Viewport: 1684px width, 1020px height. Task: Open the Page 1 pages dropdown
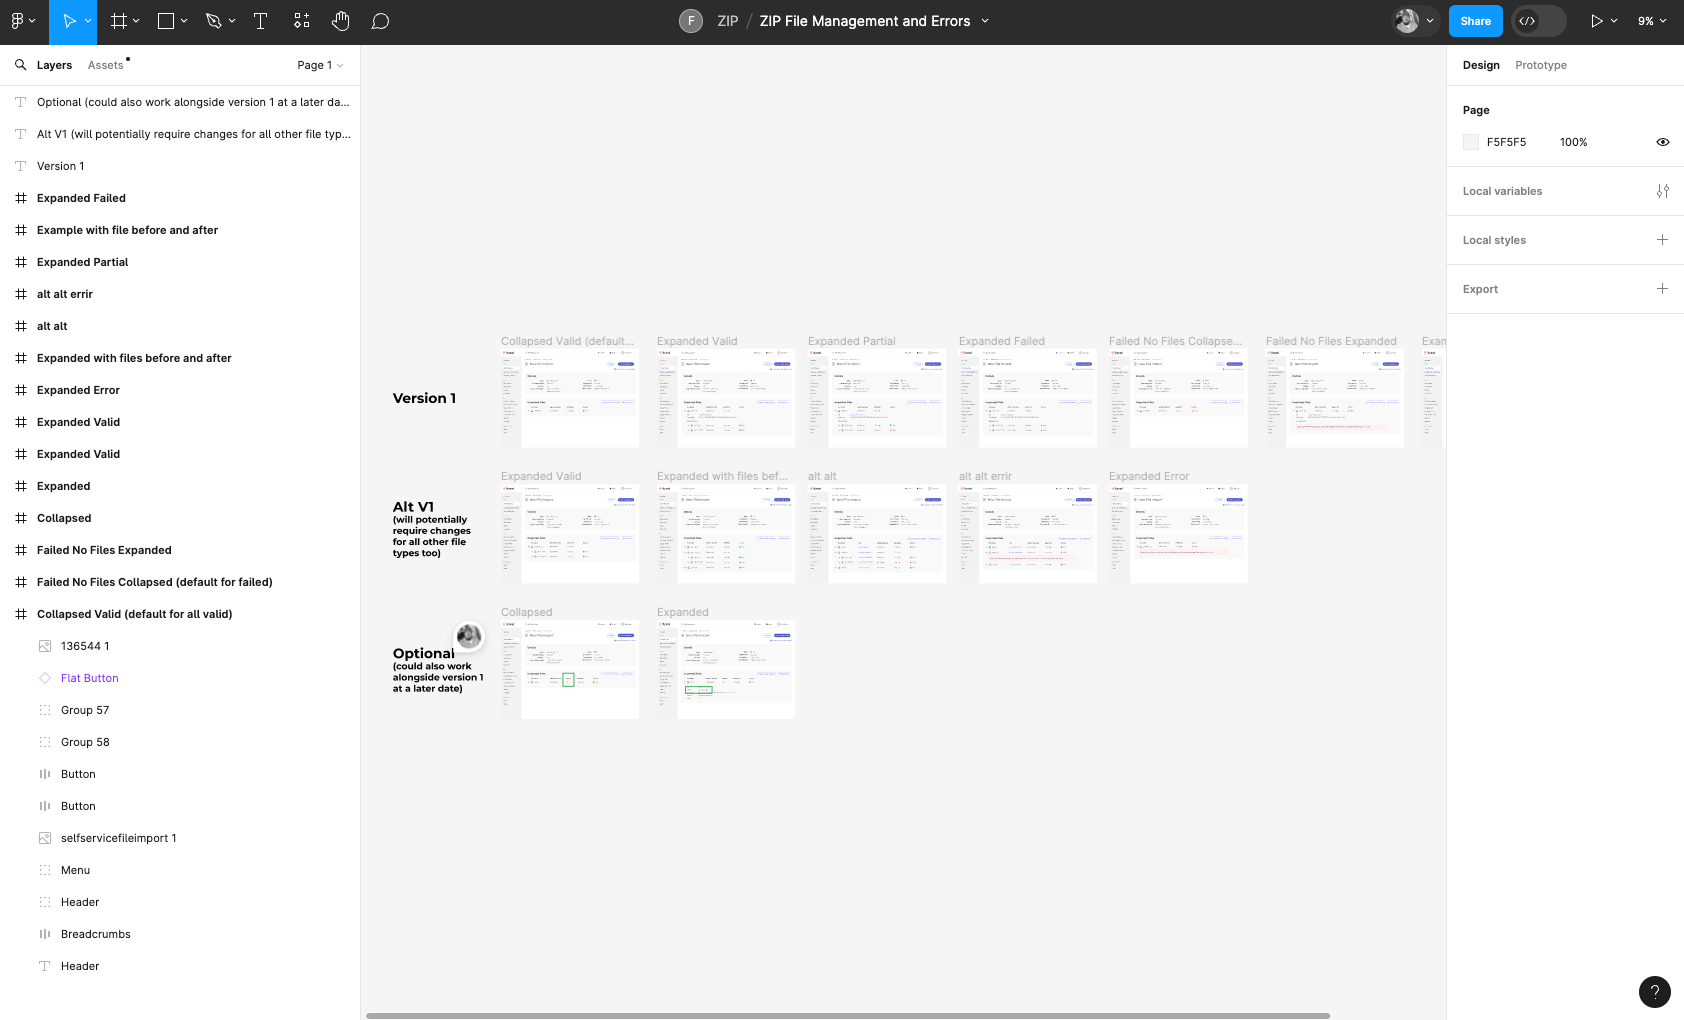[x=320, y=65]
